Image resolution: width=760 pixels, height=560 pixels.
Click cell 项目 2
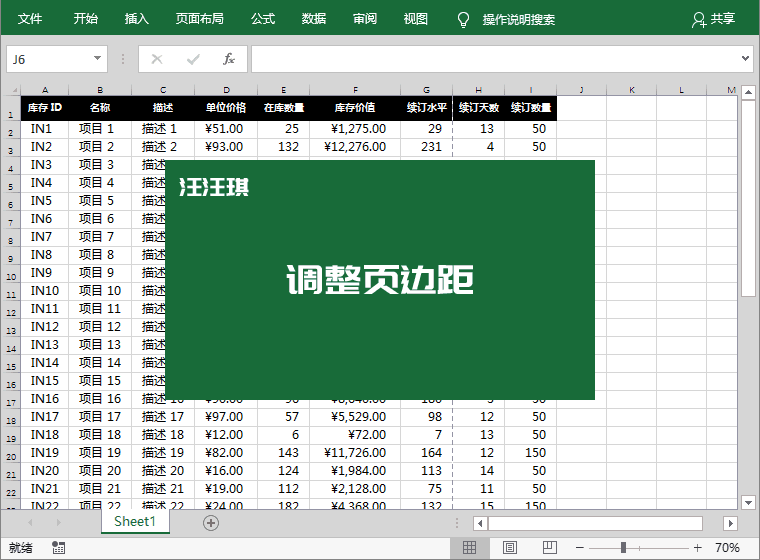click(x=100, y=147)
